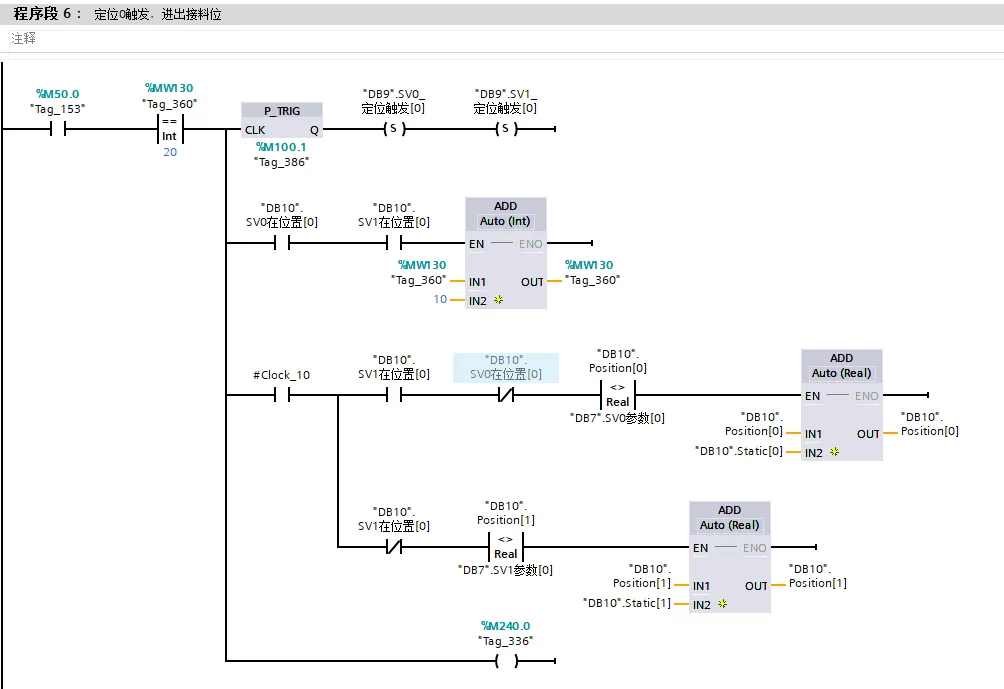This screenshot has width=1004, height=689.
Task: Click the ENO output of ADD Int
Action: 530,244
